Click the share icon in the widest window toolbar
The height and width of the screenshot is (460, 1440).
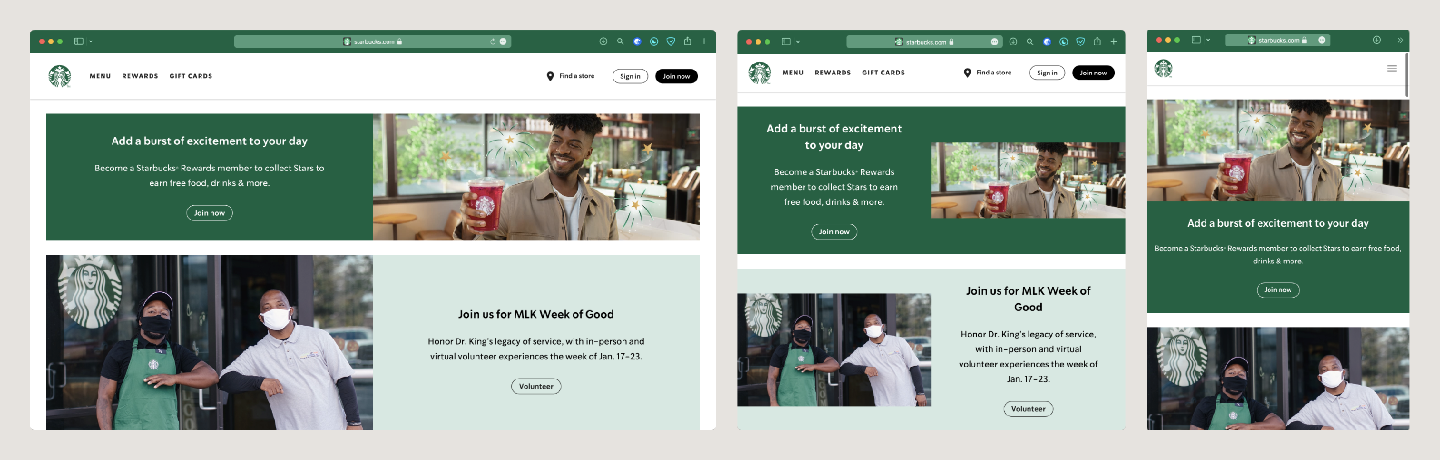[x=687, y=41]
